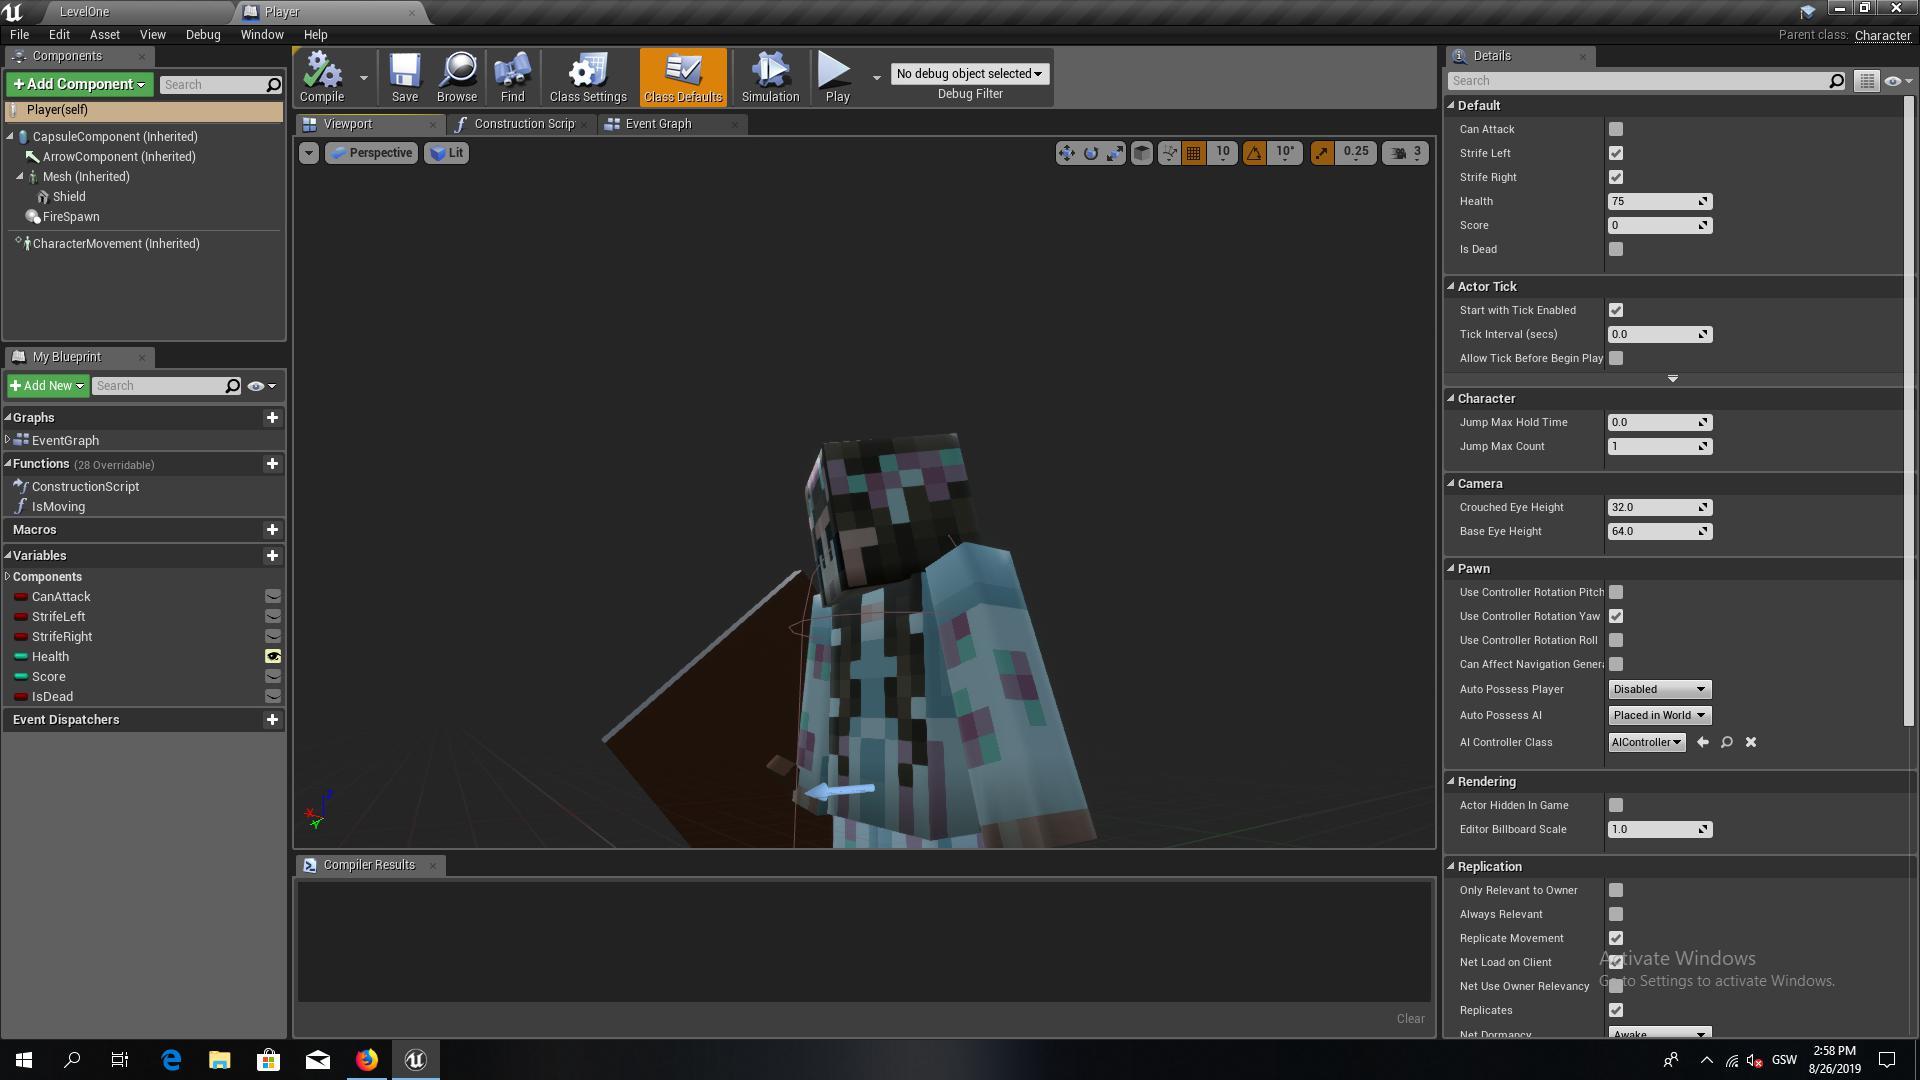This screenshot has width=1920, height=1080.
Task: Open debug object selection dropdown
Action: (969, 73)
